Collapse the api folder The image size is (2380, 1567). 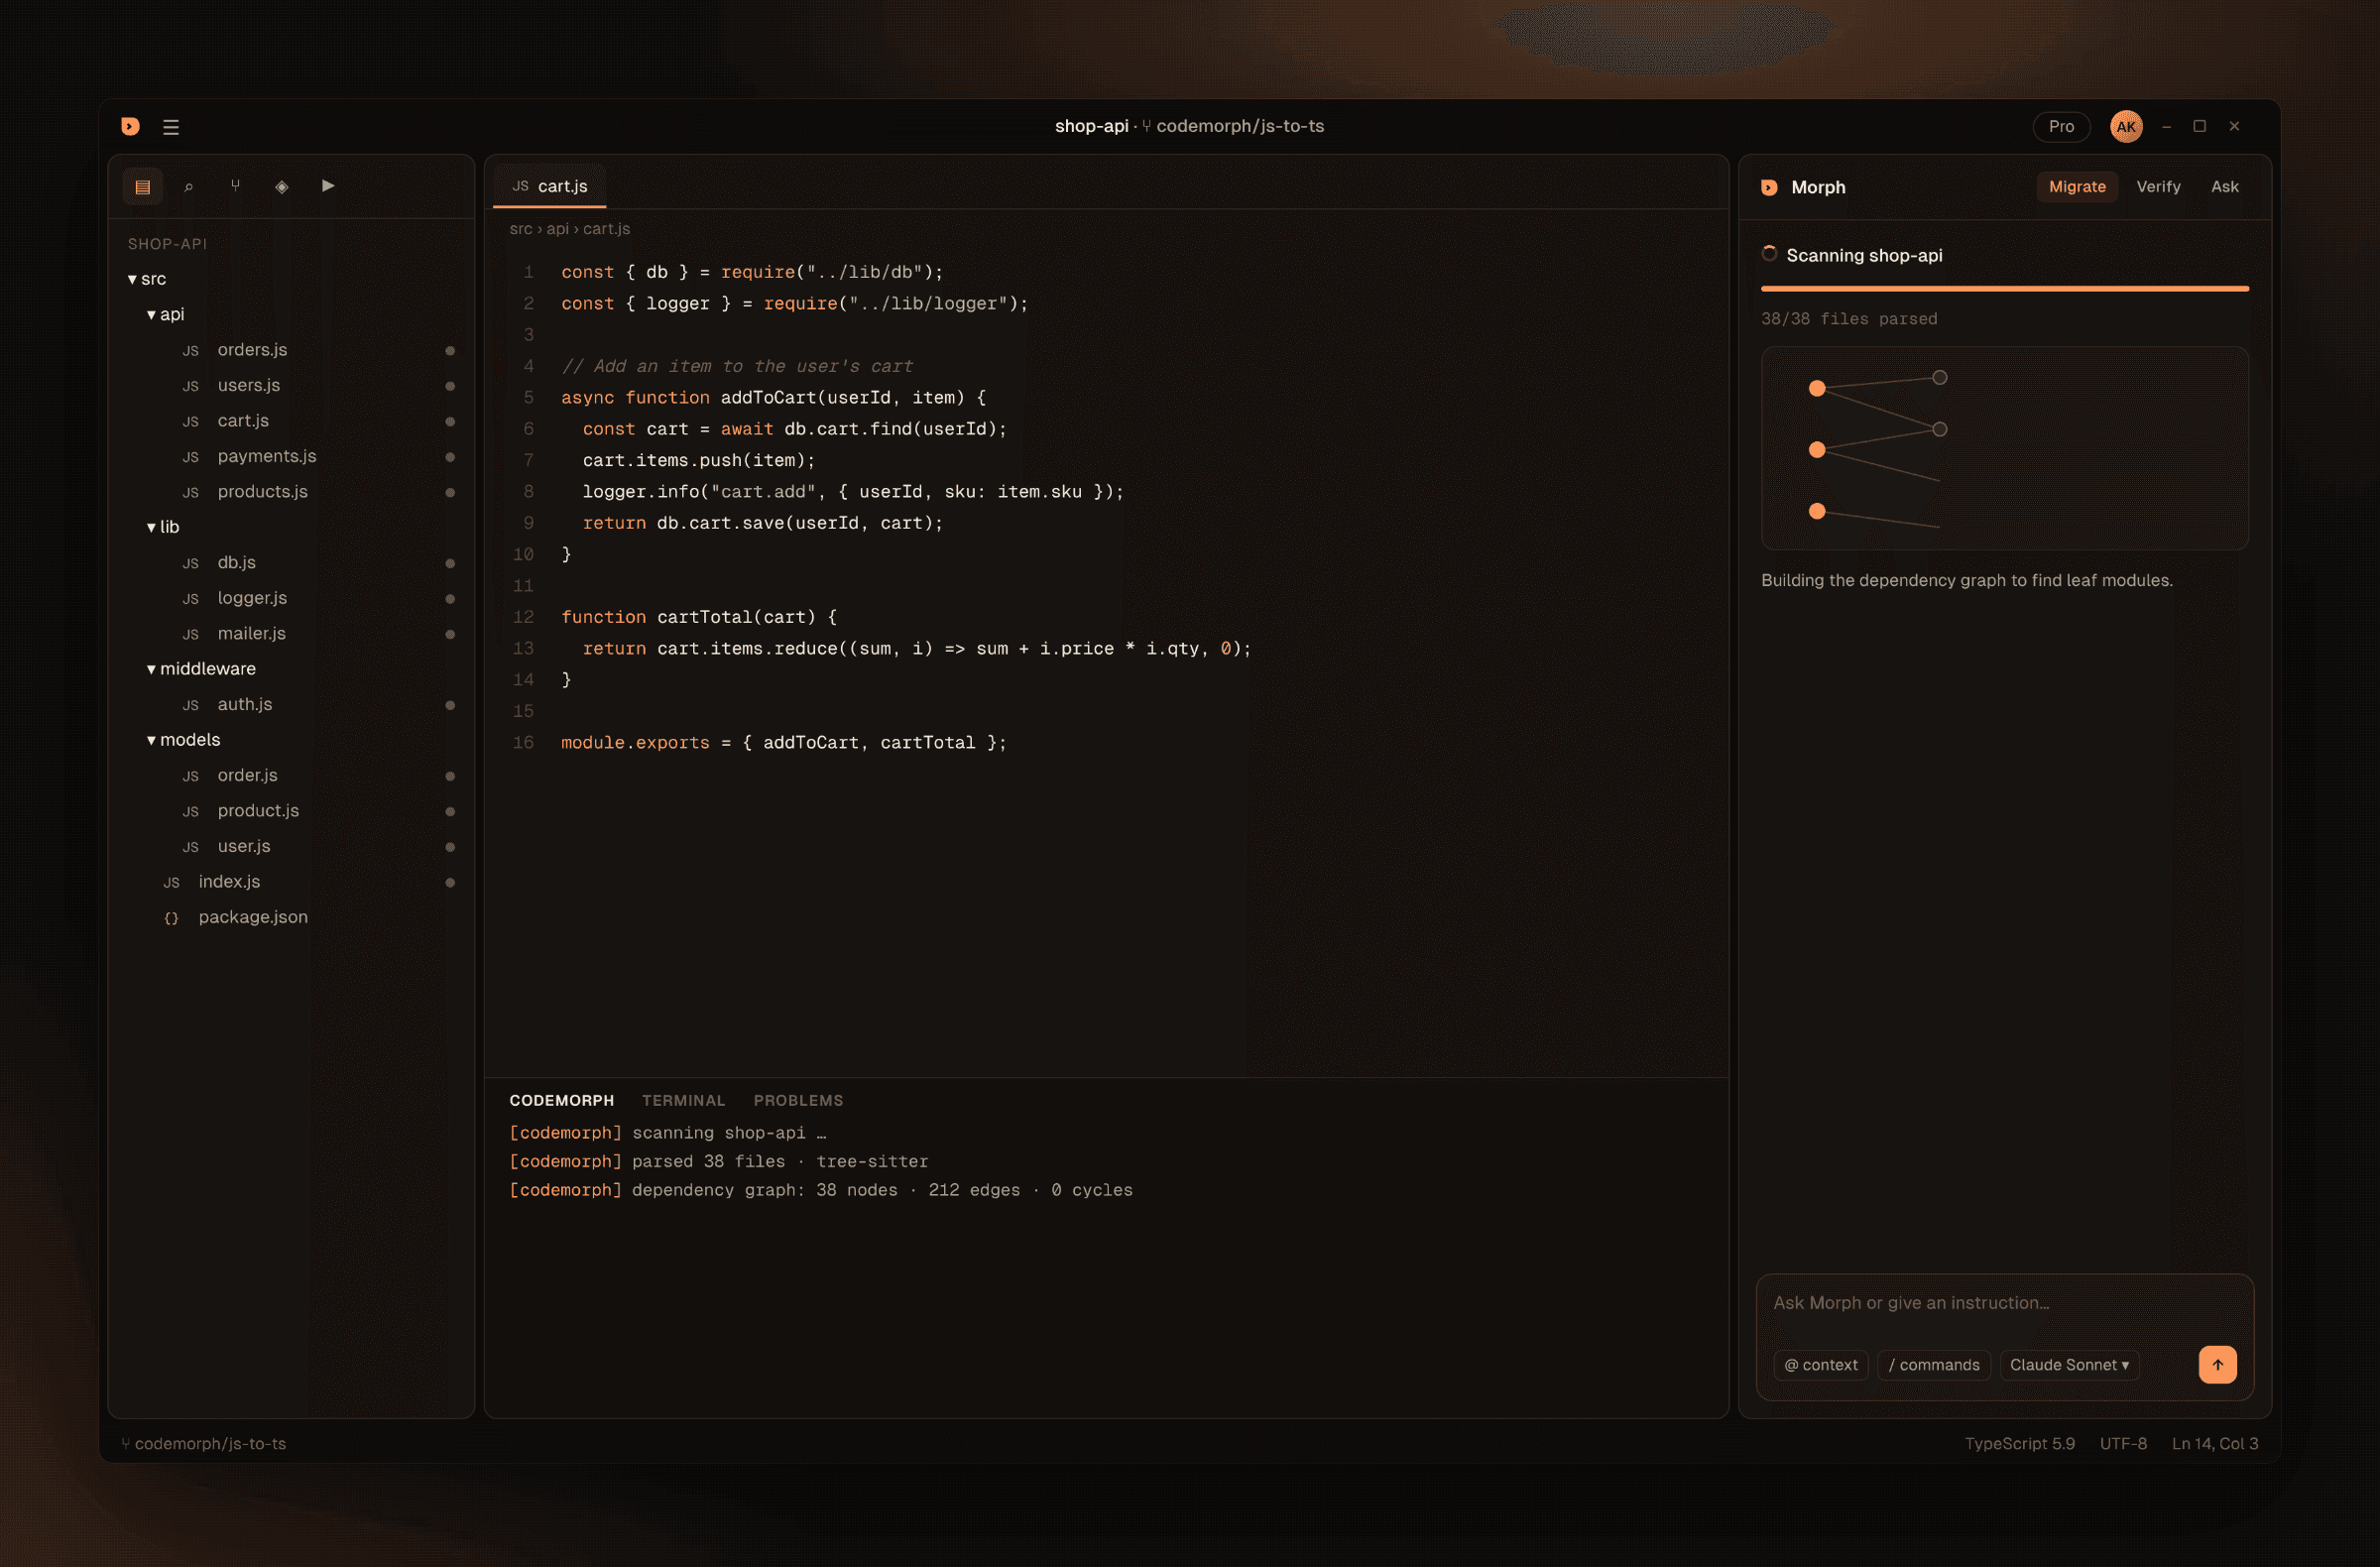[166, 314]
